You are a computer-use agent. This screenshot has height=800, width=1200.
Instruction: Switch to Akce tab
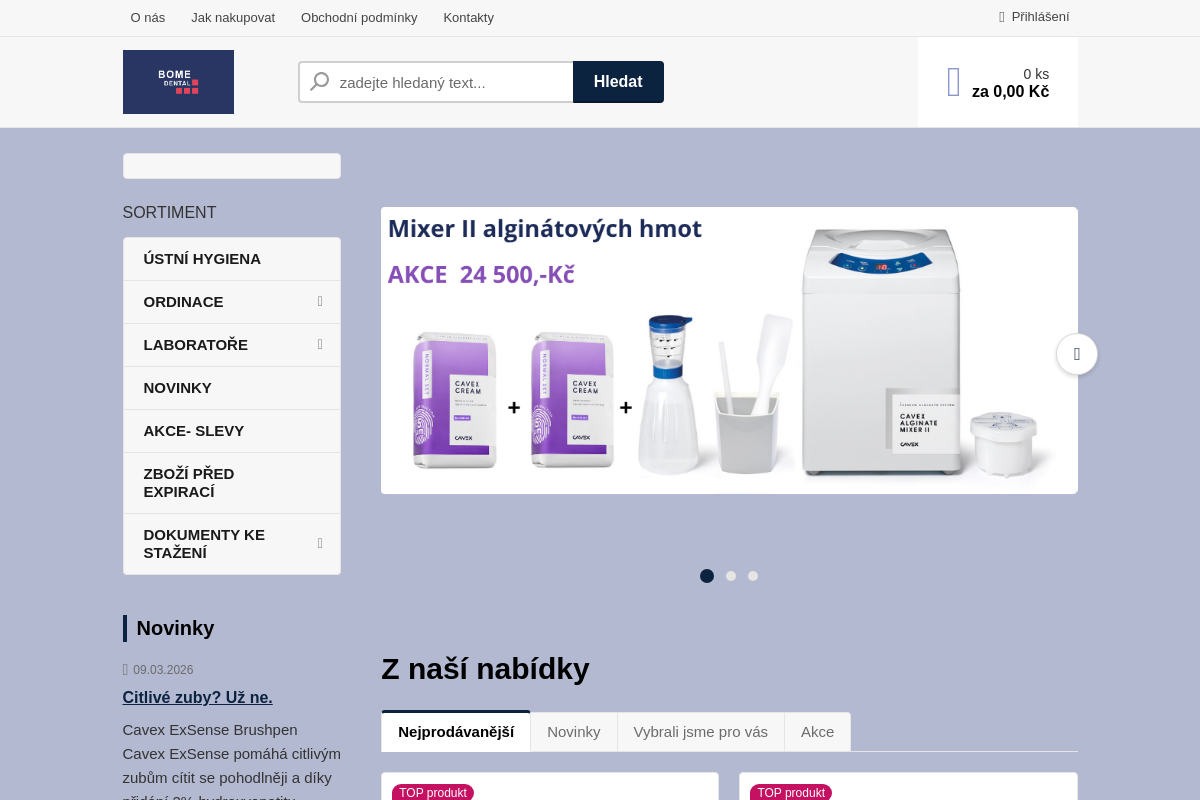point(817,732)
